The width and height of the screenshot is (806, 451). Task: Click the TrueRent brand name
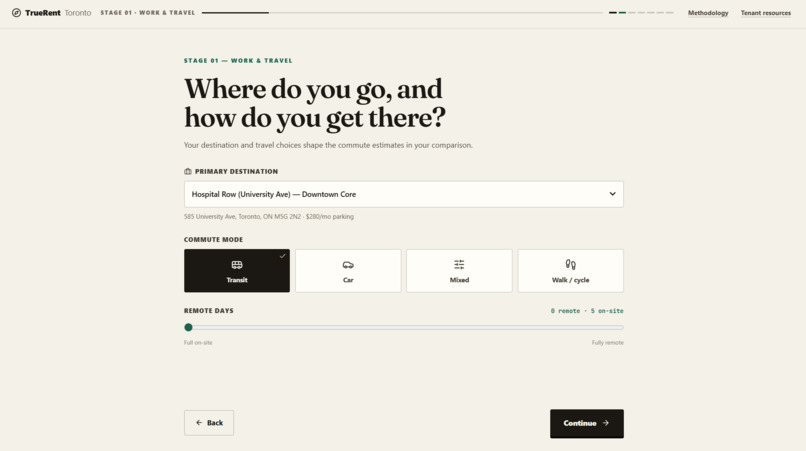point(43,13)
